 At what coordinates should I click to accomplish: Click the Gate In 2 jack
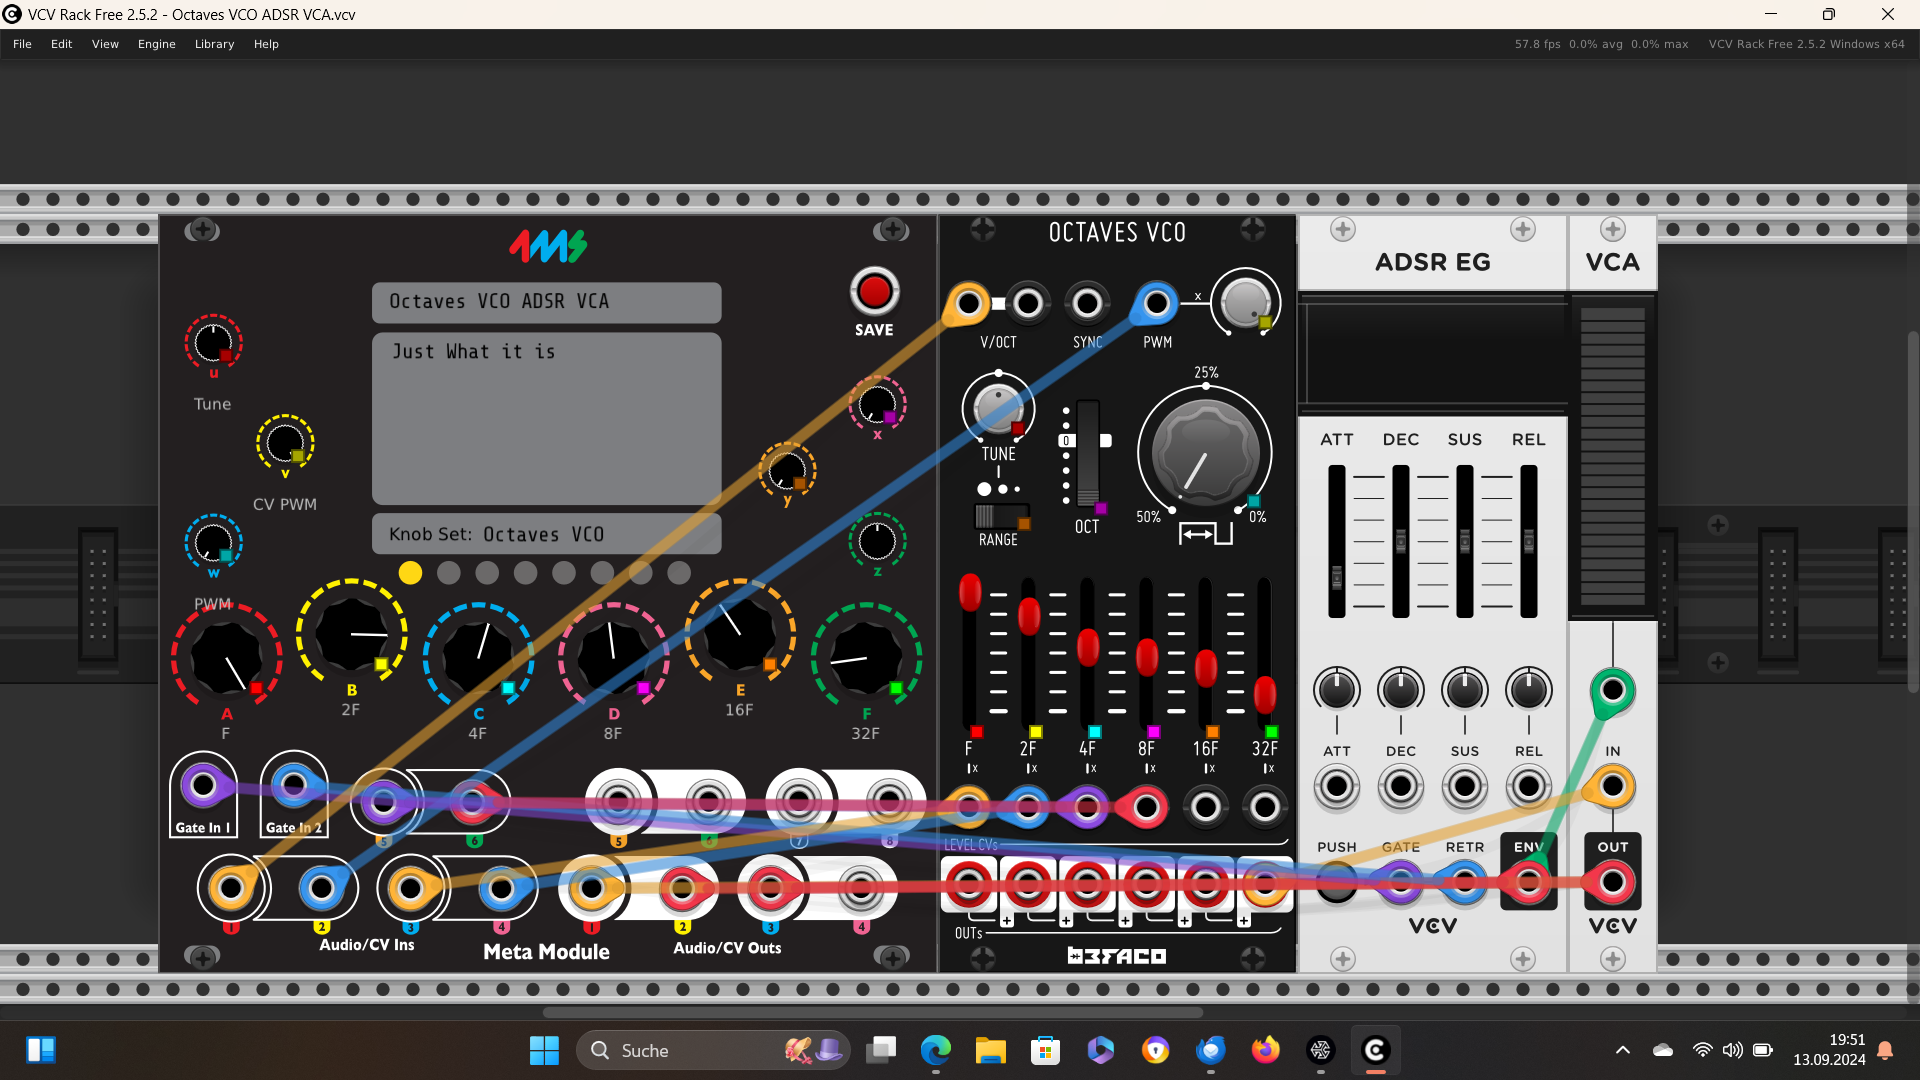click(x=293, y=786)
